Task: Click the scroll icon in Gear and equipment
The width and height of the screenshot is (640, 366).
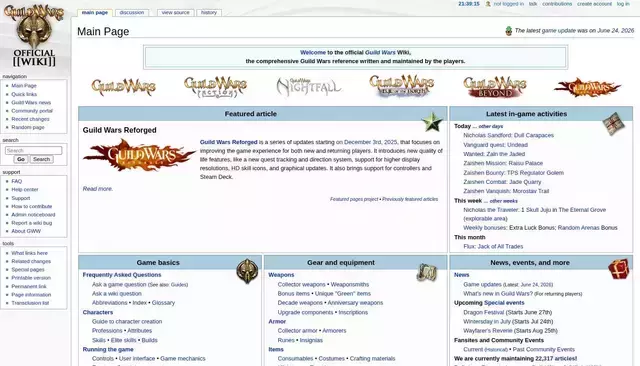Action: (427, 273)
